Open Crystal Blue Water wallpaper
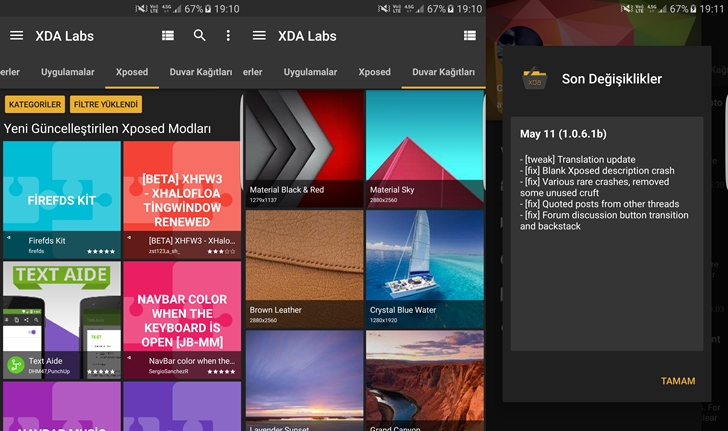 [x=425, y=269]
